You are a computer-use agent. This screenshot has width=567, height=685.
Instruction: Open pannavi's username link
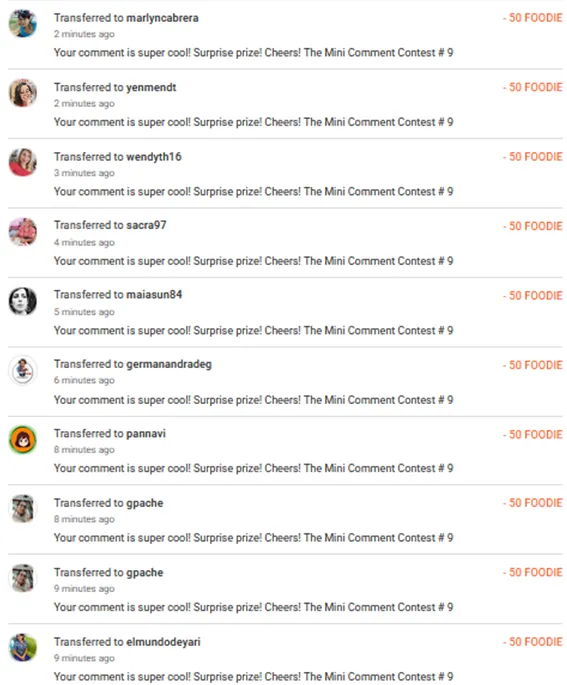(x=146, y=433)
